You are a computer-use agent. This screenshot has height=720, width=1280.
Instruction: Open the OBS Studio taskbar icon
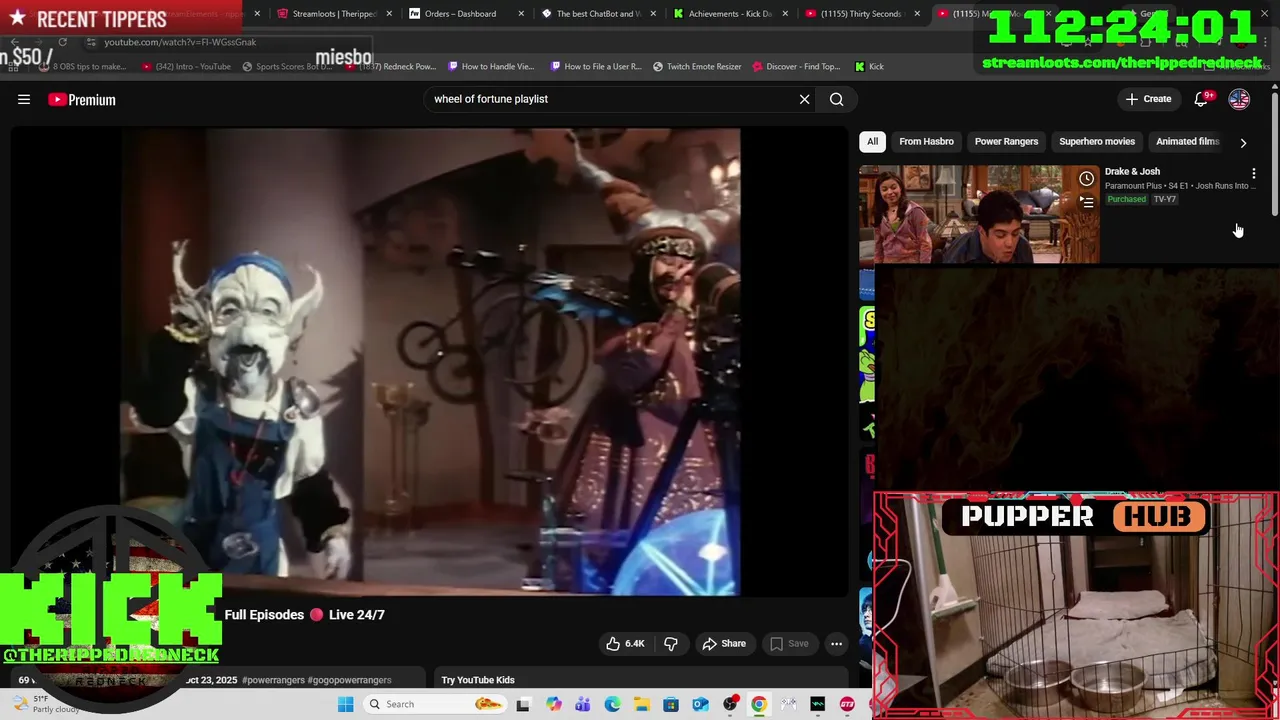730,704
